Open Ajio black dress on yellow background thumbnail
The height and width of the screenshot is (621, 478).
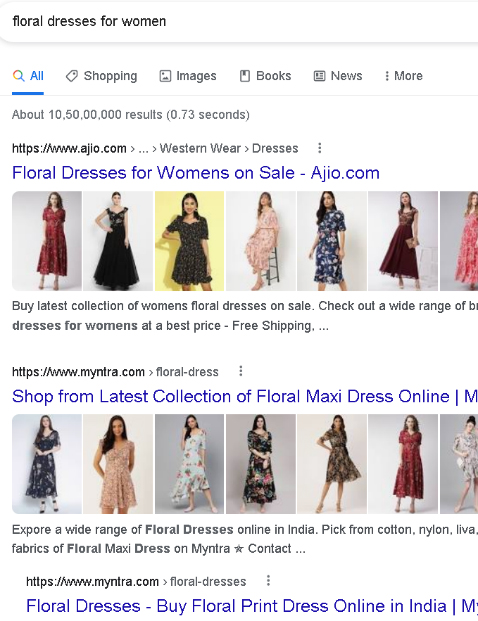[189, 241]
